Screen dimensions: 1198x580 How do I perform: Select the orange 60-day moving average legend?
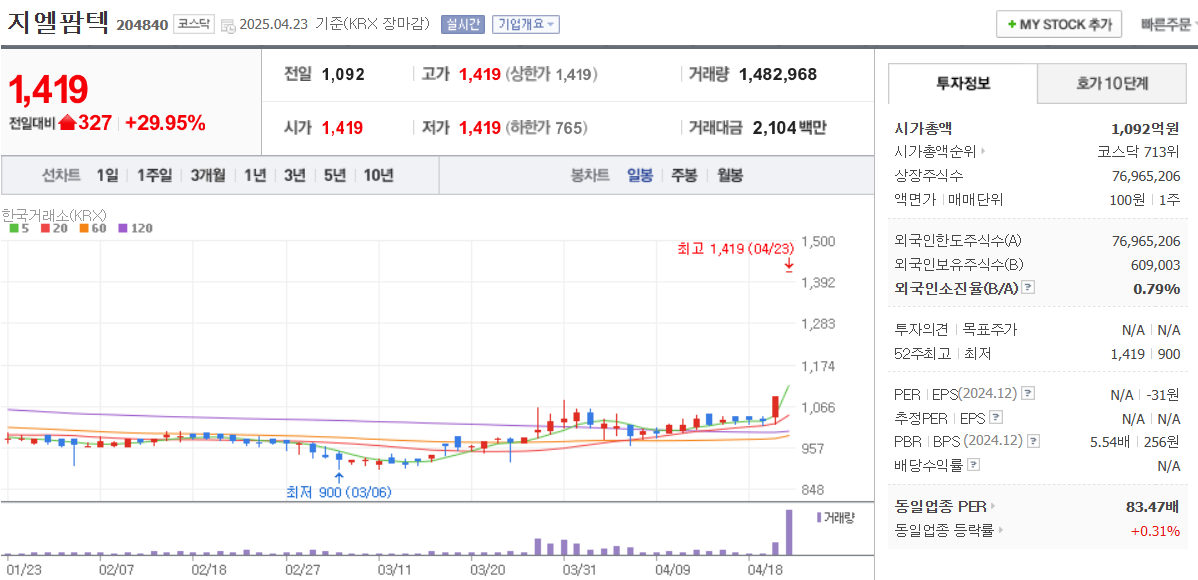pyautogui.click(x=91, y=228)
